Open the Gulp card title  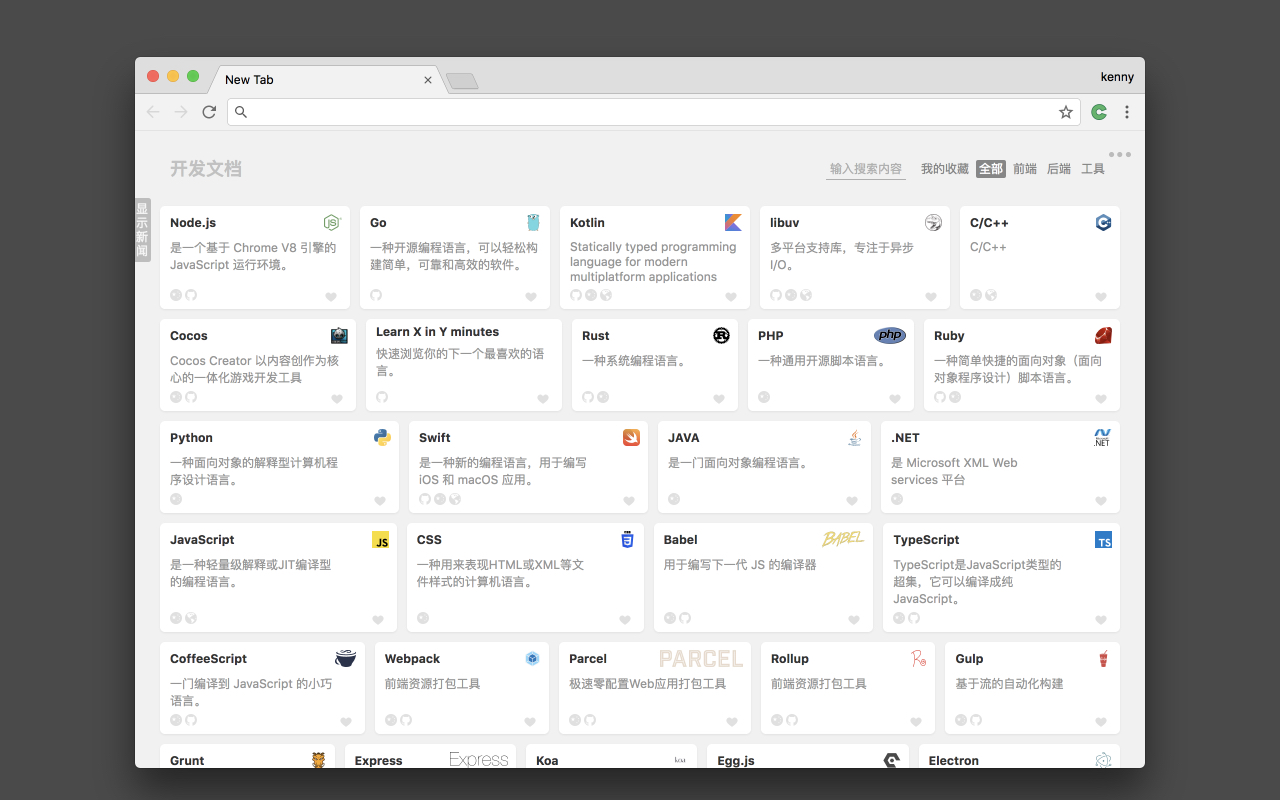[x=969, y=659]
